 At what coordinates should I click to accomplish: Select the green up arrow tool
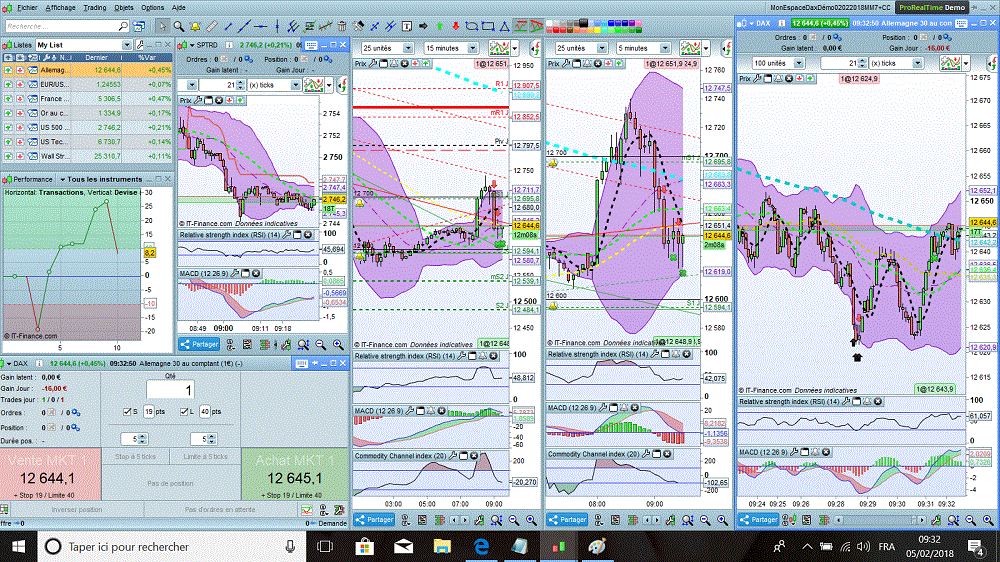(x=439, y=26)
